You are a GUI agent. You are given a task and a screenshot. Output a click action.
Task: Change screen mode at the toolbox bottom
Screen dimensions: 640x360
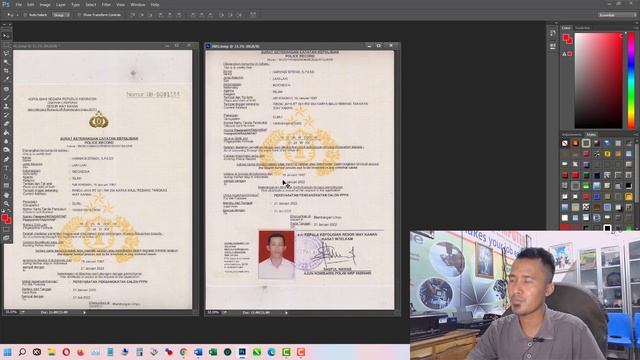[6, 238]
